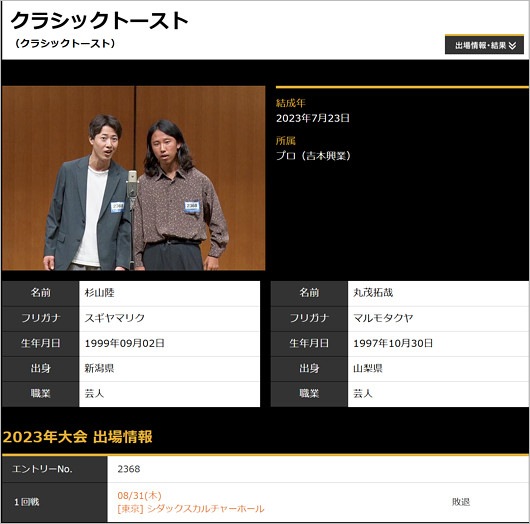
Task: Click the name 丸茂拓哉
Action: [373, 292]
